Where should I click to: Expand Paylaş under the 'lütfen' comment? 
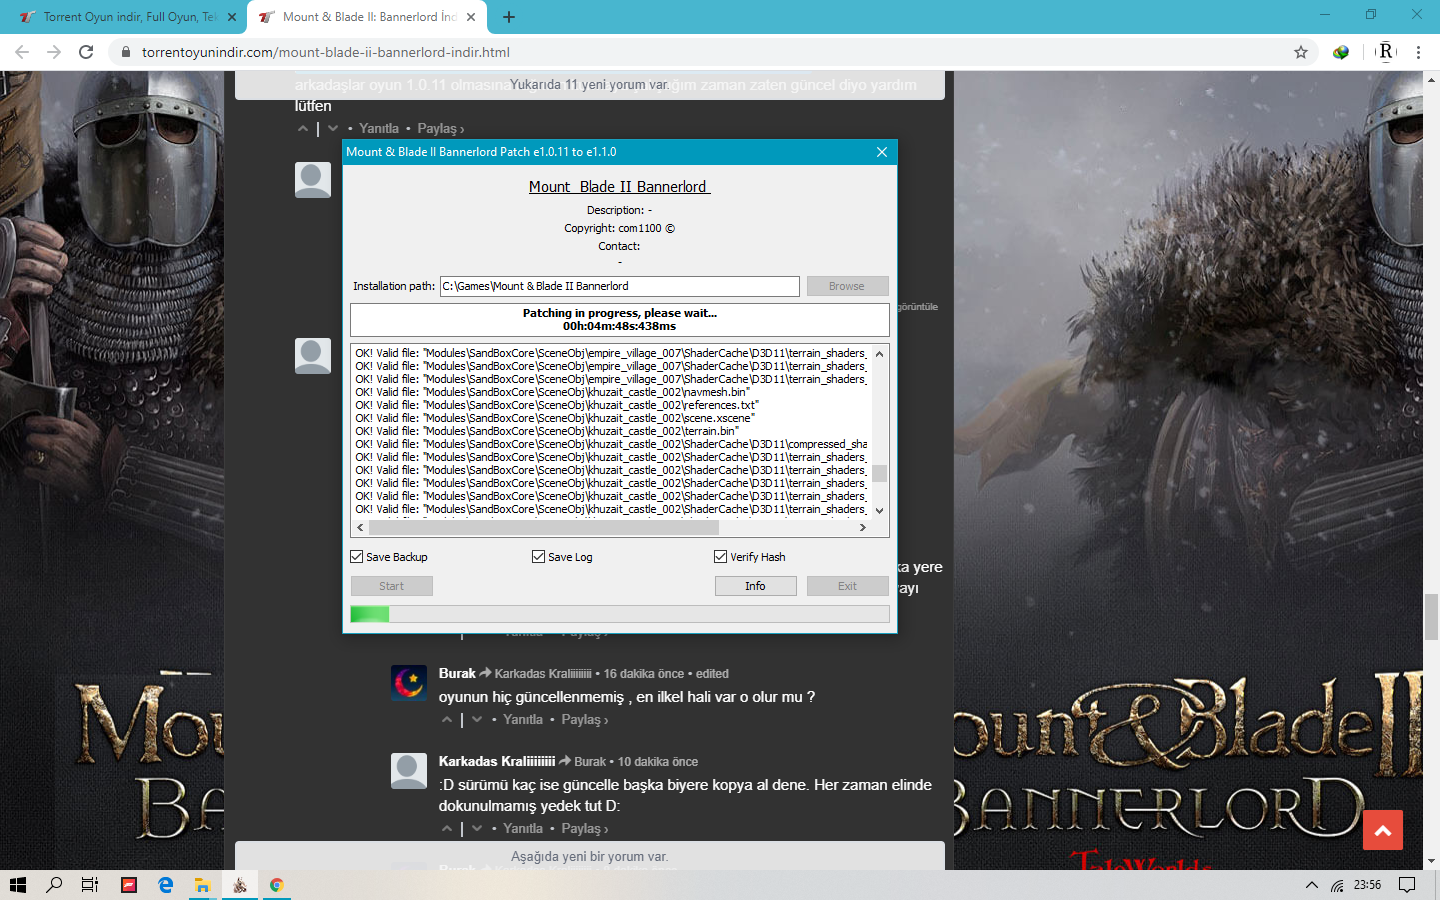(x=441, y=128)
